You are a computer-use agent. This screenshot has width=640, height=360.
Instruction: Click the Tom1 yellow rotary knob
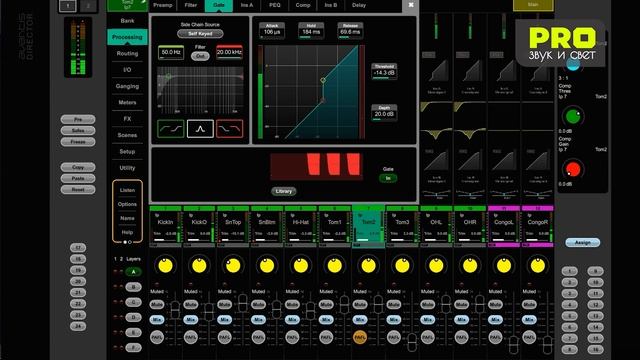point(334,265)
